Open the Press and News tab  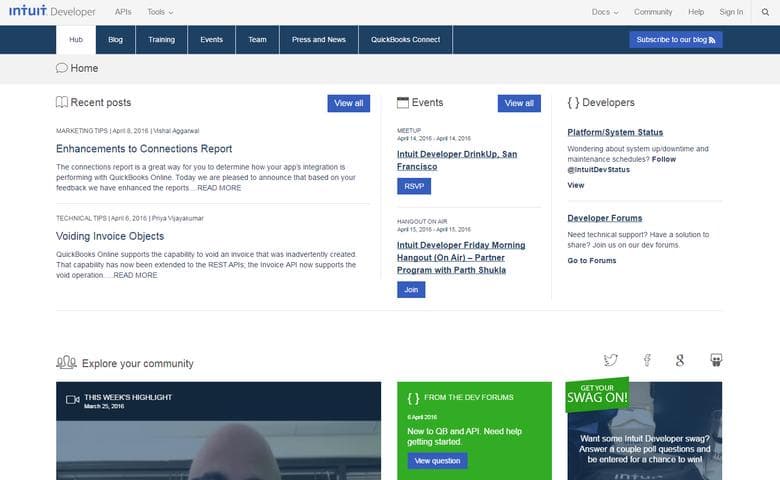(x=319, y=39)
